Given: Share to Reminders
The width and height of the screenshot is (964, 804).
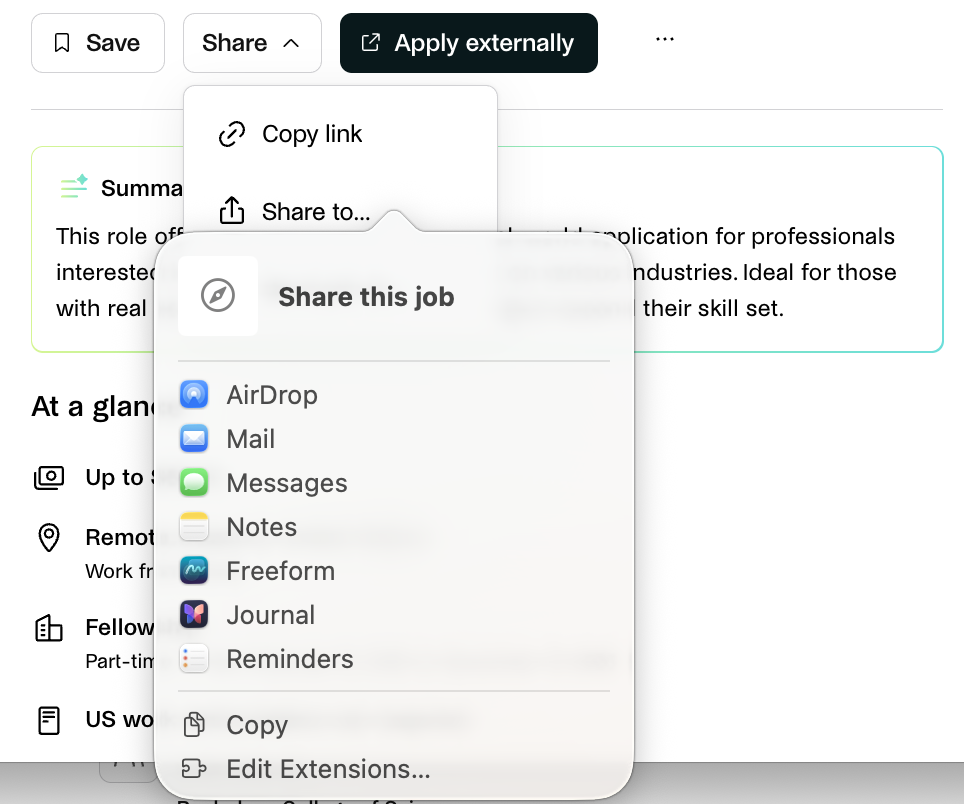Looking at the screenshot, I should pyautogui.click(x=393, y=659).
